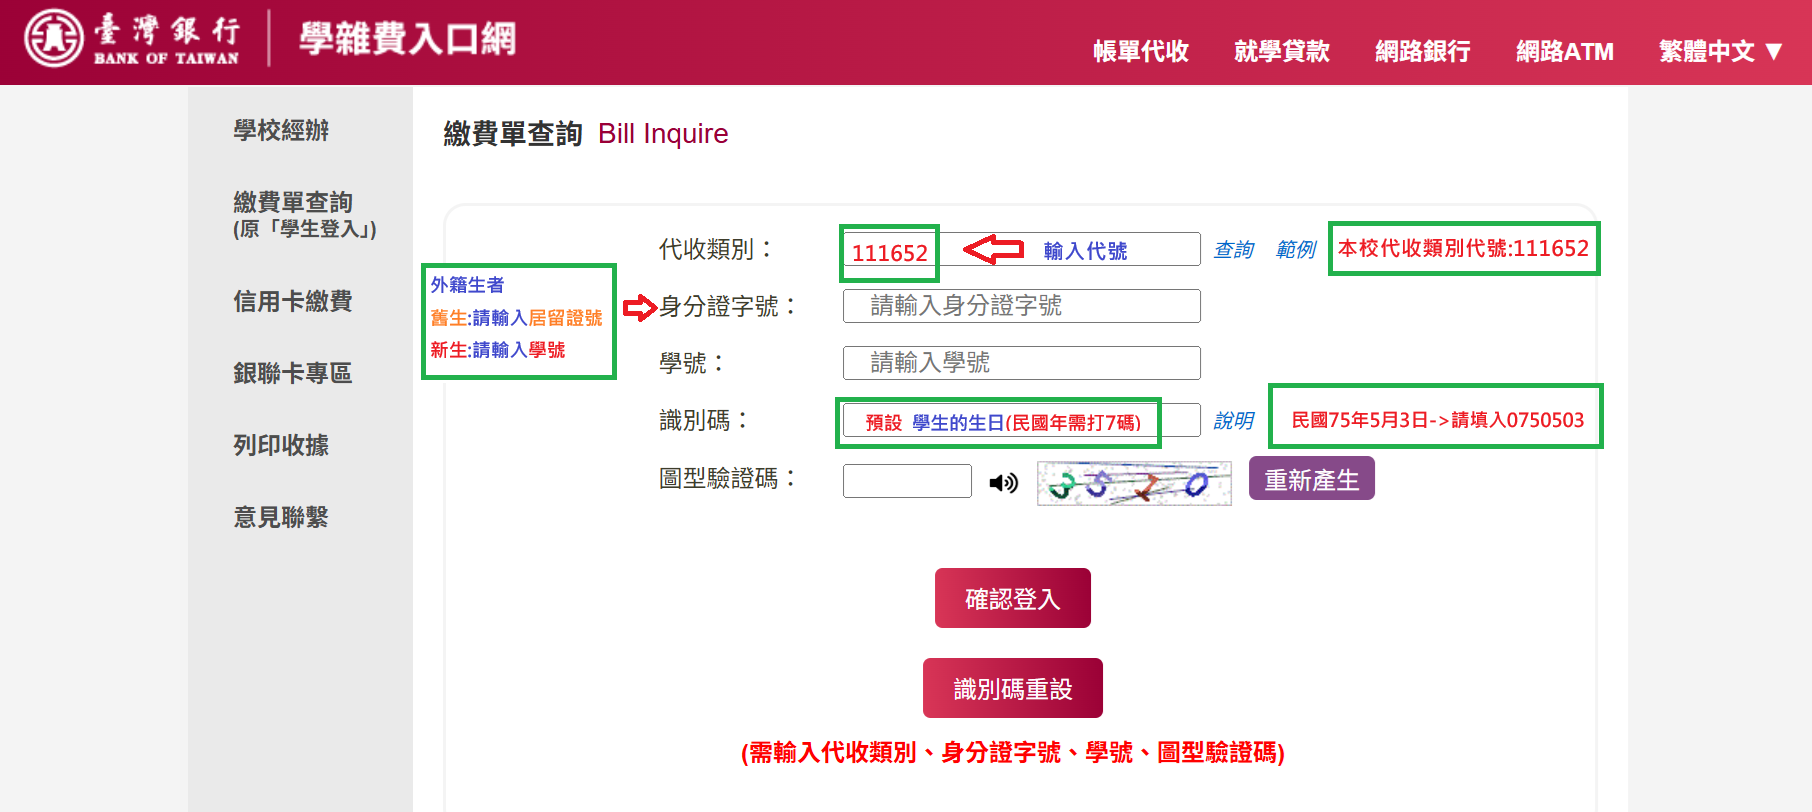Open 網路銀行 in the top navigation
This screenshot has width=1812, height=812.
click(x=1423, y=51)
